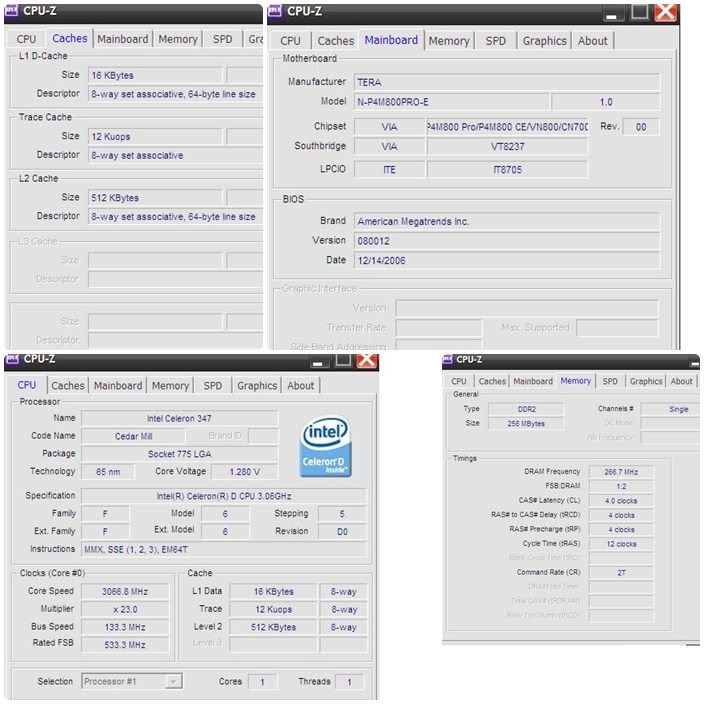
Task: Open Caches tab in Memory window
Action: (x=492, y=381)
